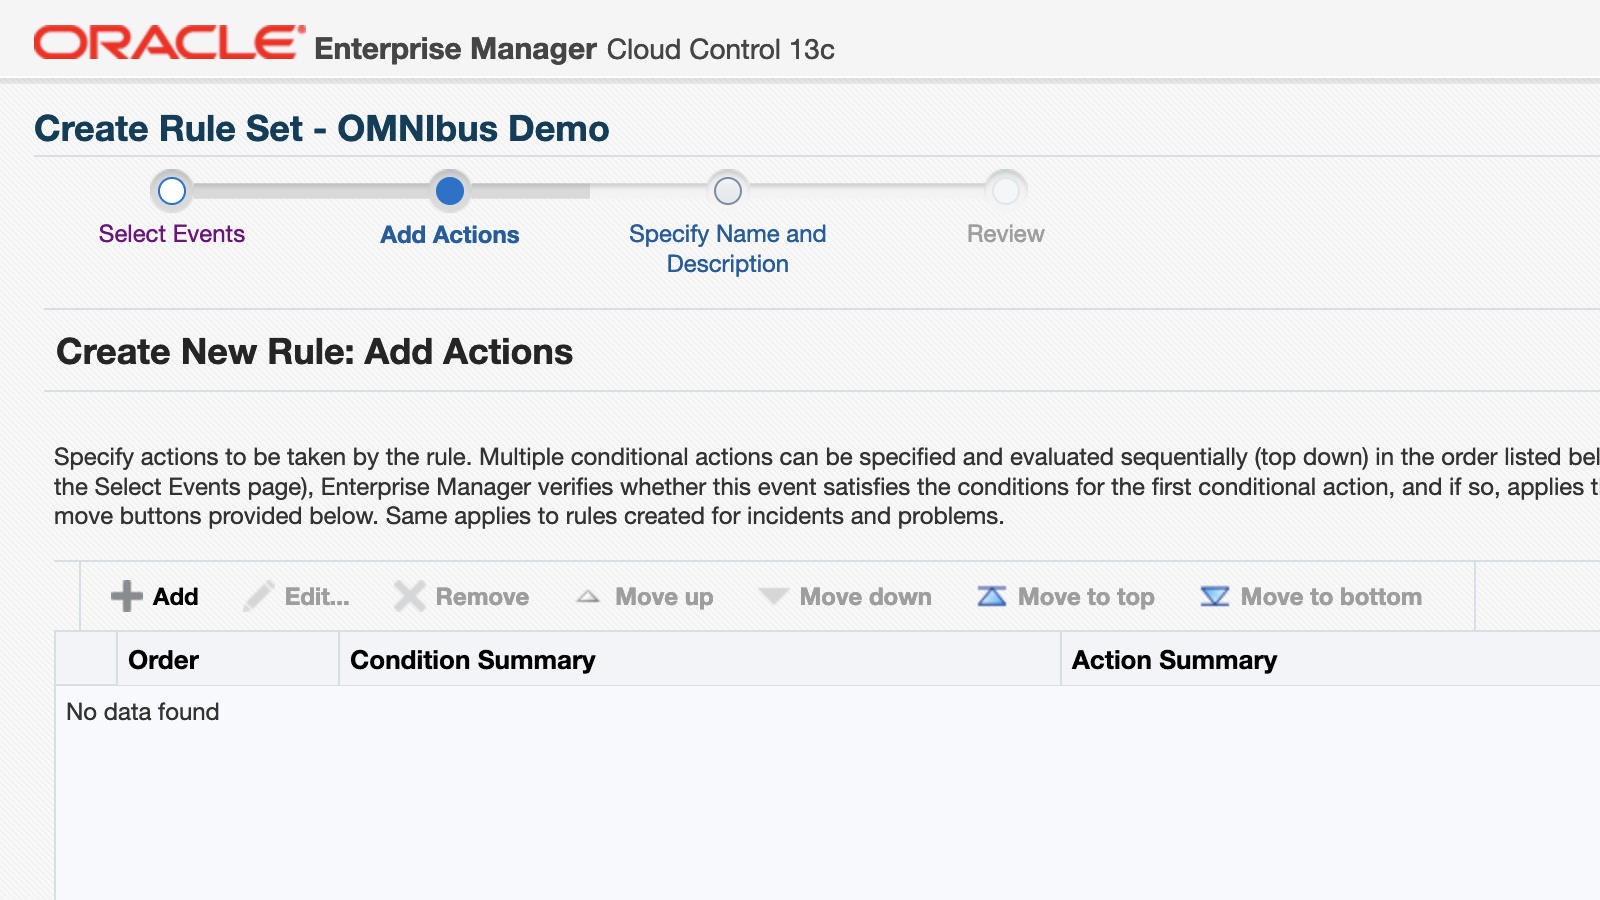Open the Specify Name and Description label
Image resolution: width=1600 pixels, height=900 pixels.
728,248
